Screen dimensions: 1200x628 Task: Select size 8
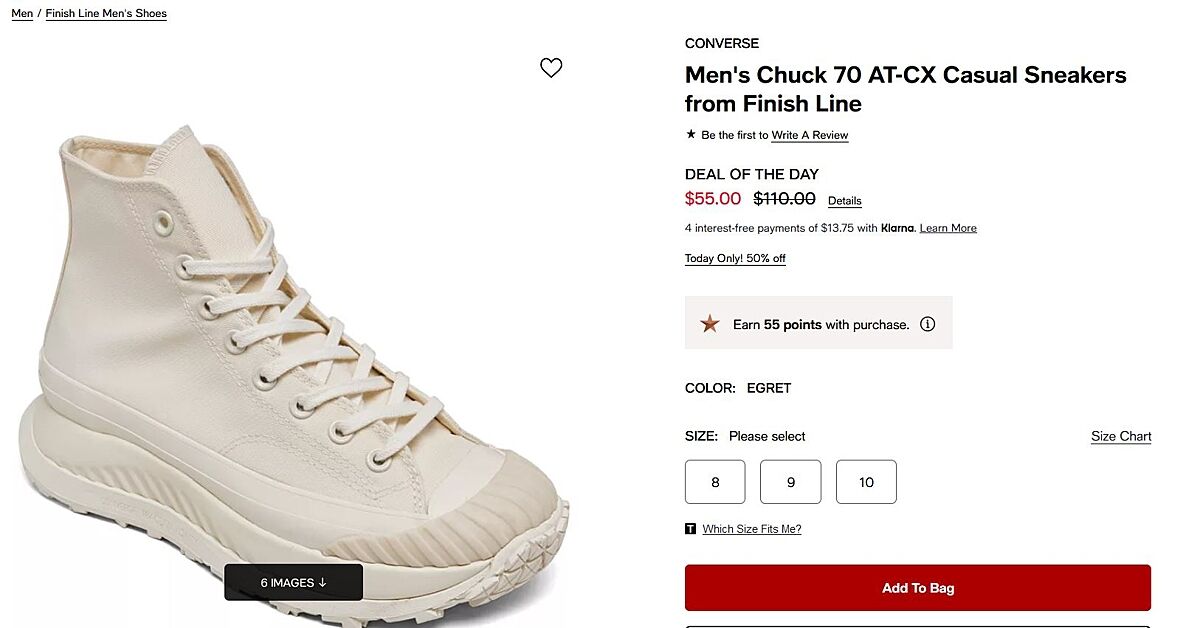[x=715, y=482]
